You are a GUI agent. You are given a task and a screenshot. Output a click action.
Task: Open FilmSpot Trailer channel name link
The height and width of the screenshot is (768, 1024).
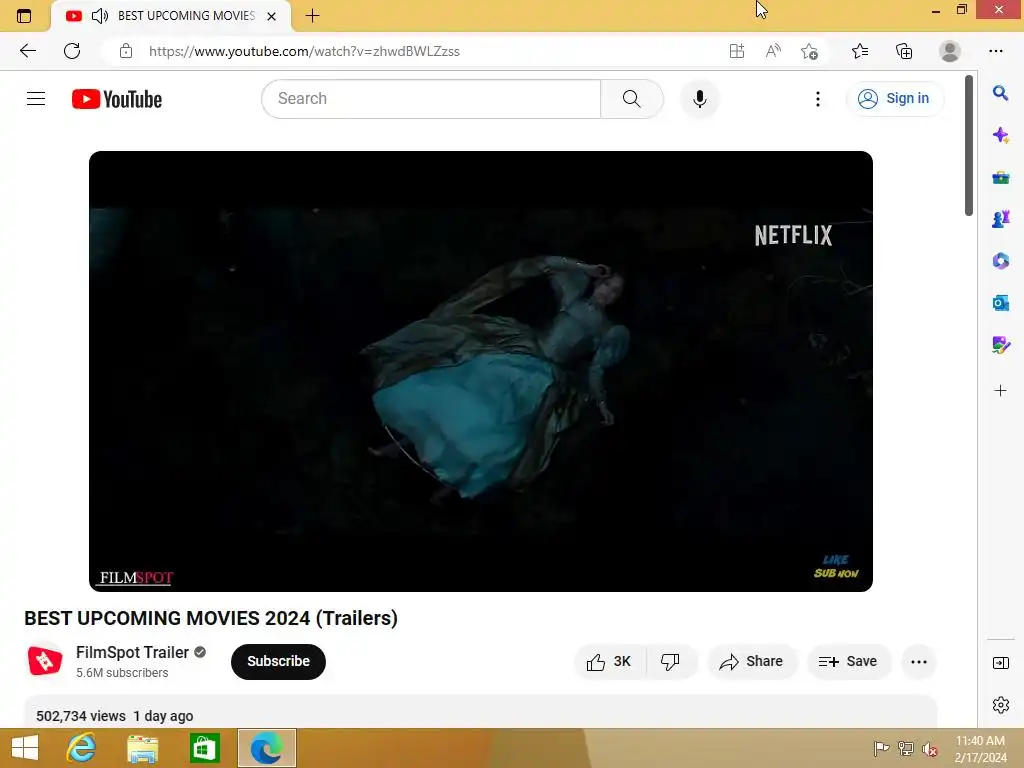coord(133,652)
